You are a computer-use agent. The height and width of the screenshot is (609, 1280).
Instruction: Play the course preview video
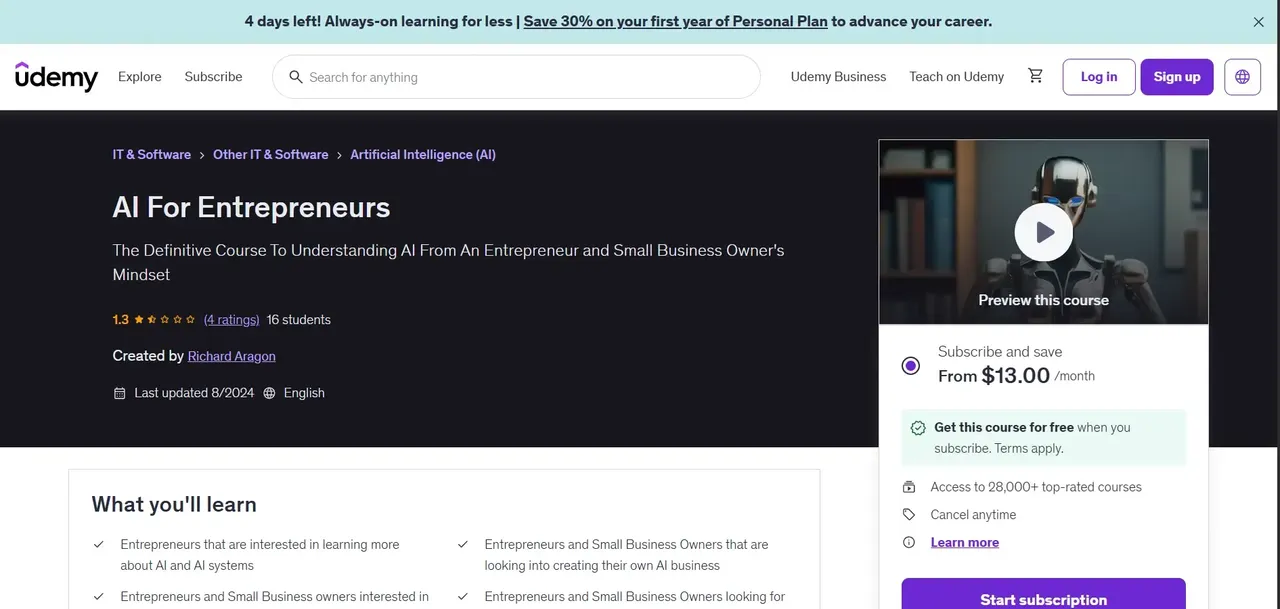[x=1043, y=233]
